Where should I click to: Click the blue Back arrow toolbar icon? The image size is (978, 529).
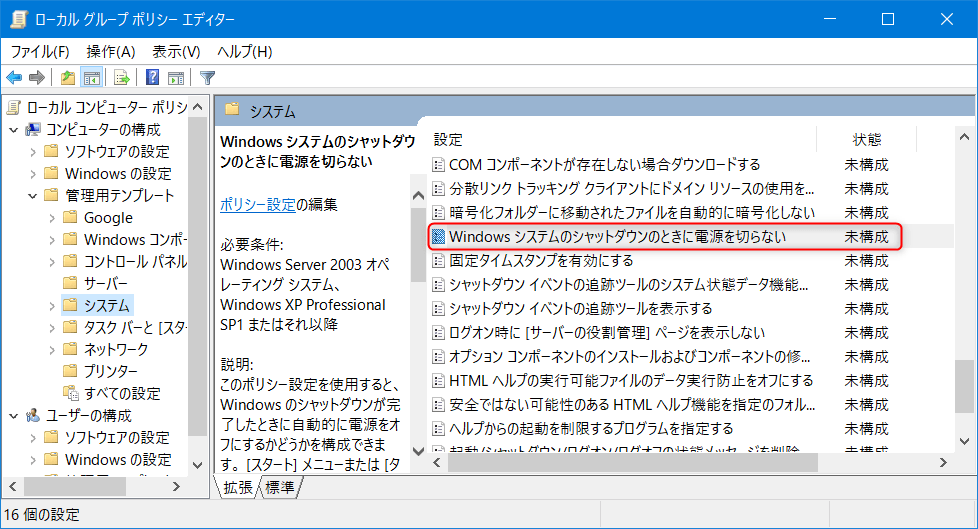[14, 78]
